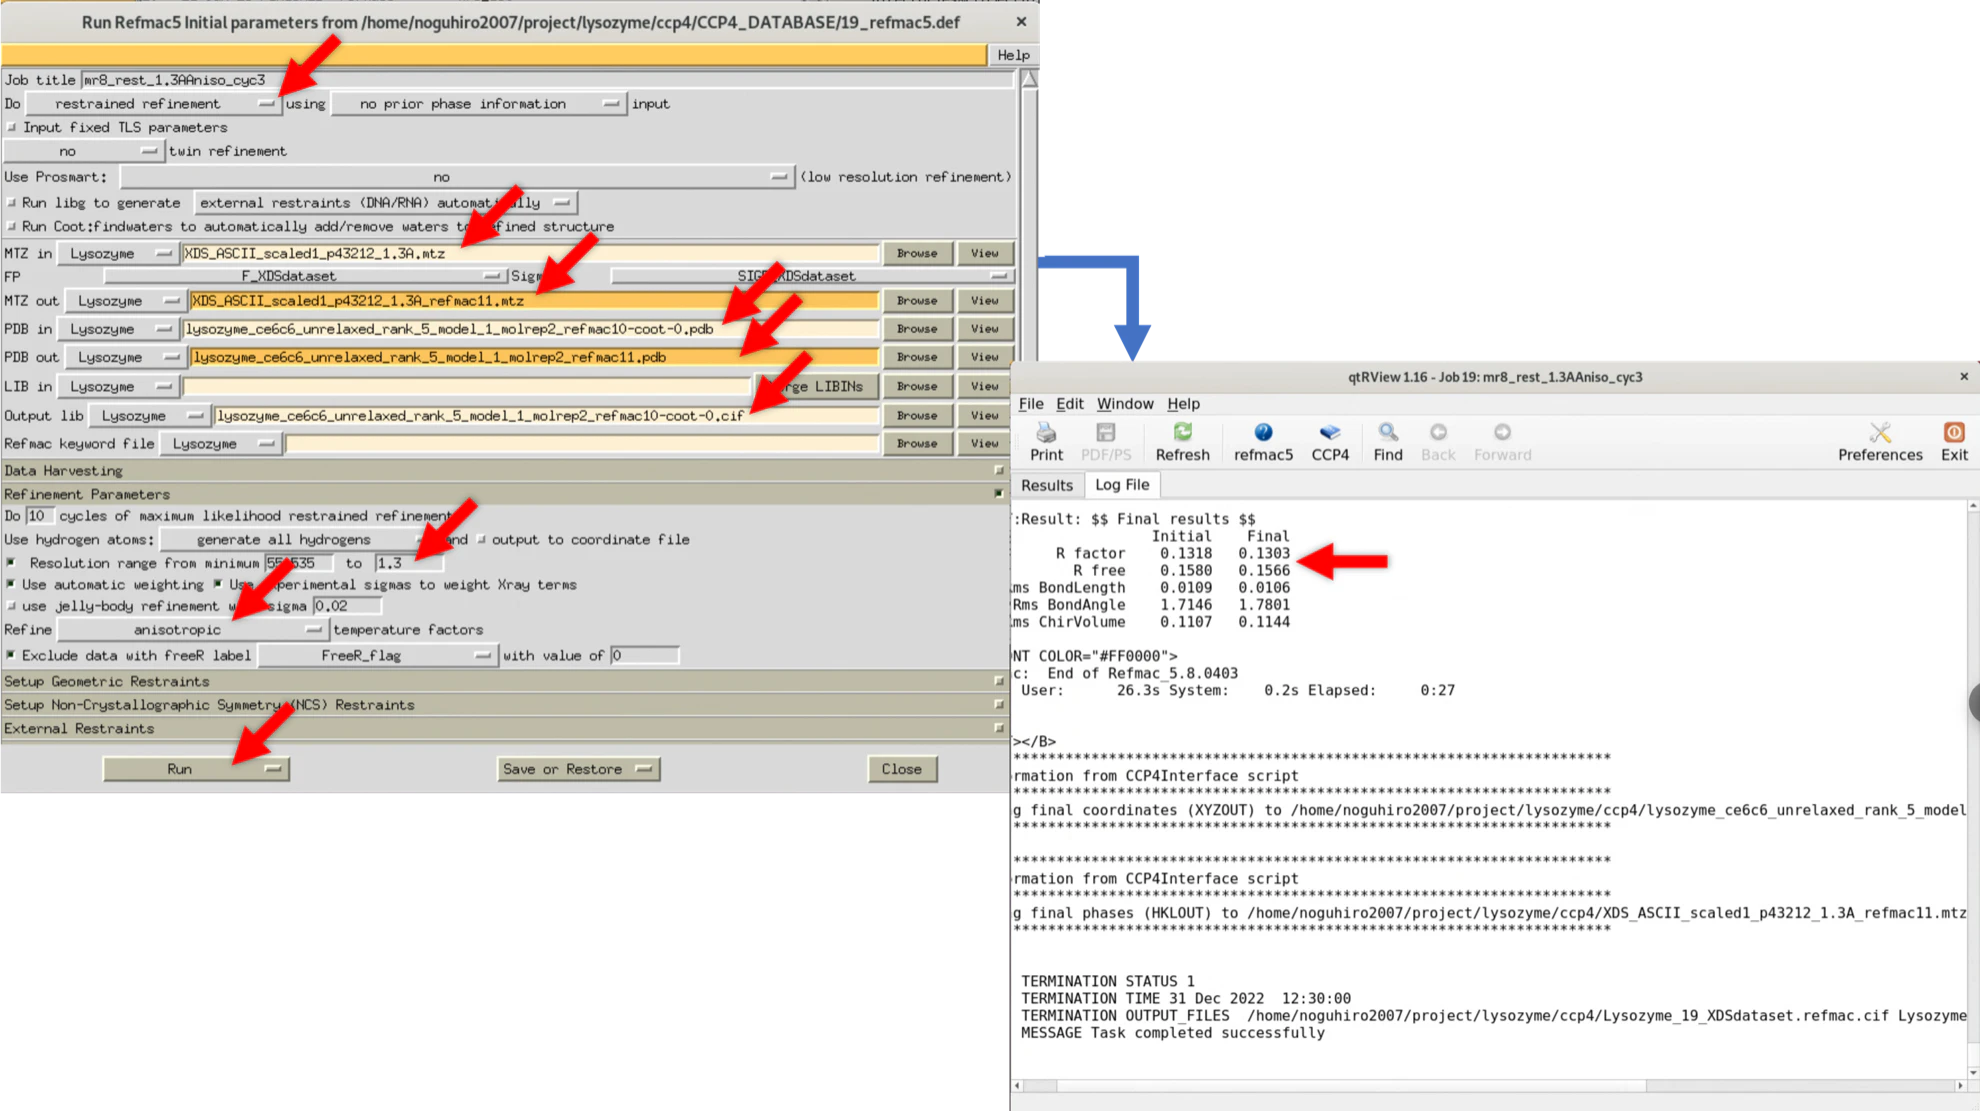Click the Refresh icon in qtRView
The height and width of the screenshot is (1111, 1980).
click(1182, 441)
